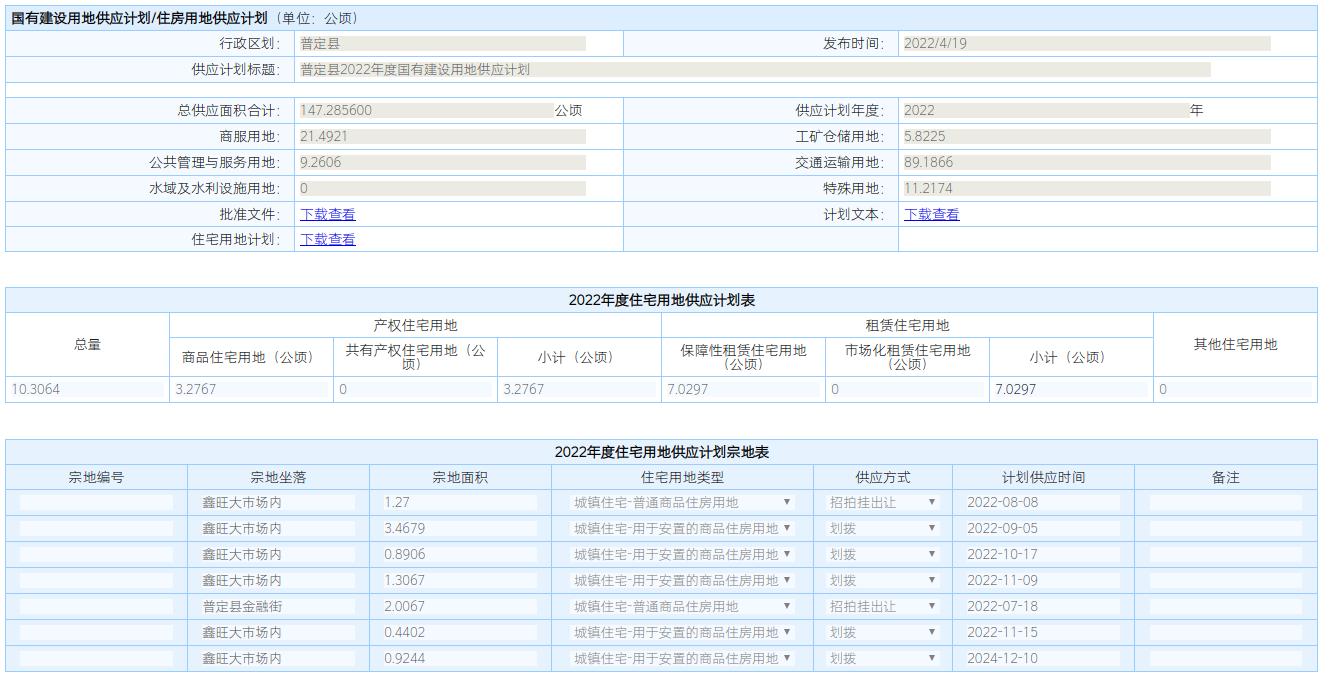Click 工矿仓储用地 field 5.8225
This screenshot has height=687, width=1329.
[1086, 136]
